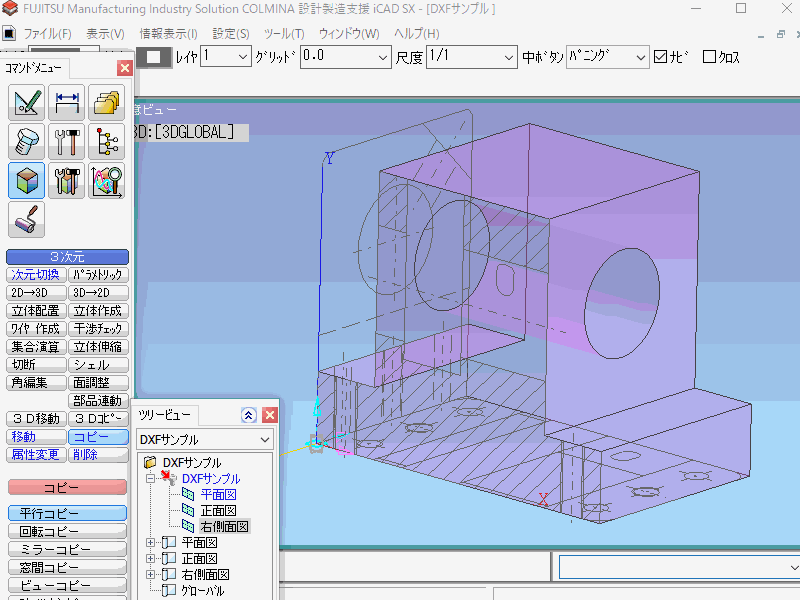This screenshot has width=800, height=600.
Task: Click the 干渉チェック button
Action: click(97, 328)
